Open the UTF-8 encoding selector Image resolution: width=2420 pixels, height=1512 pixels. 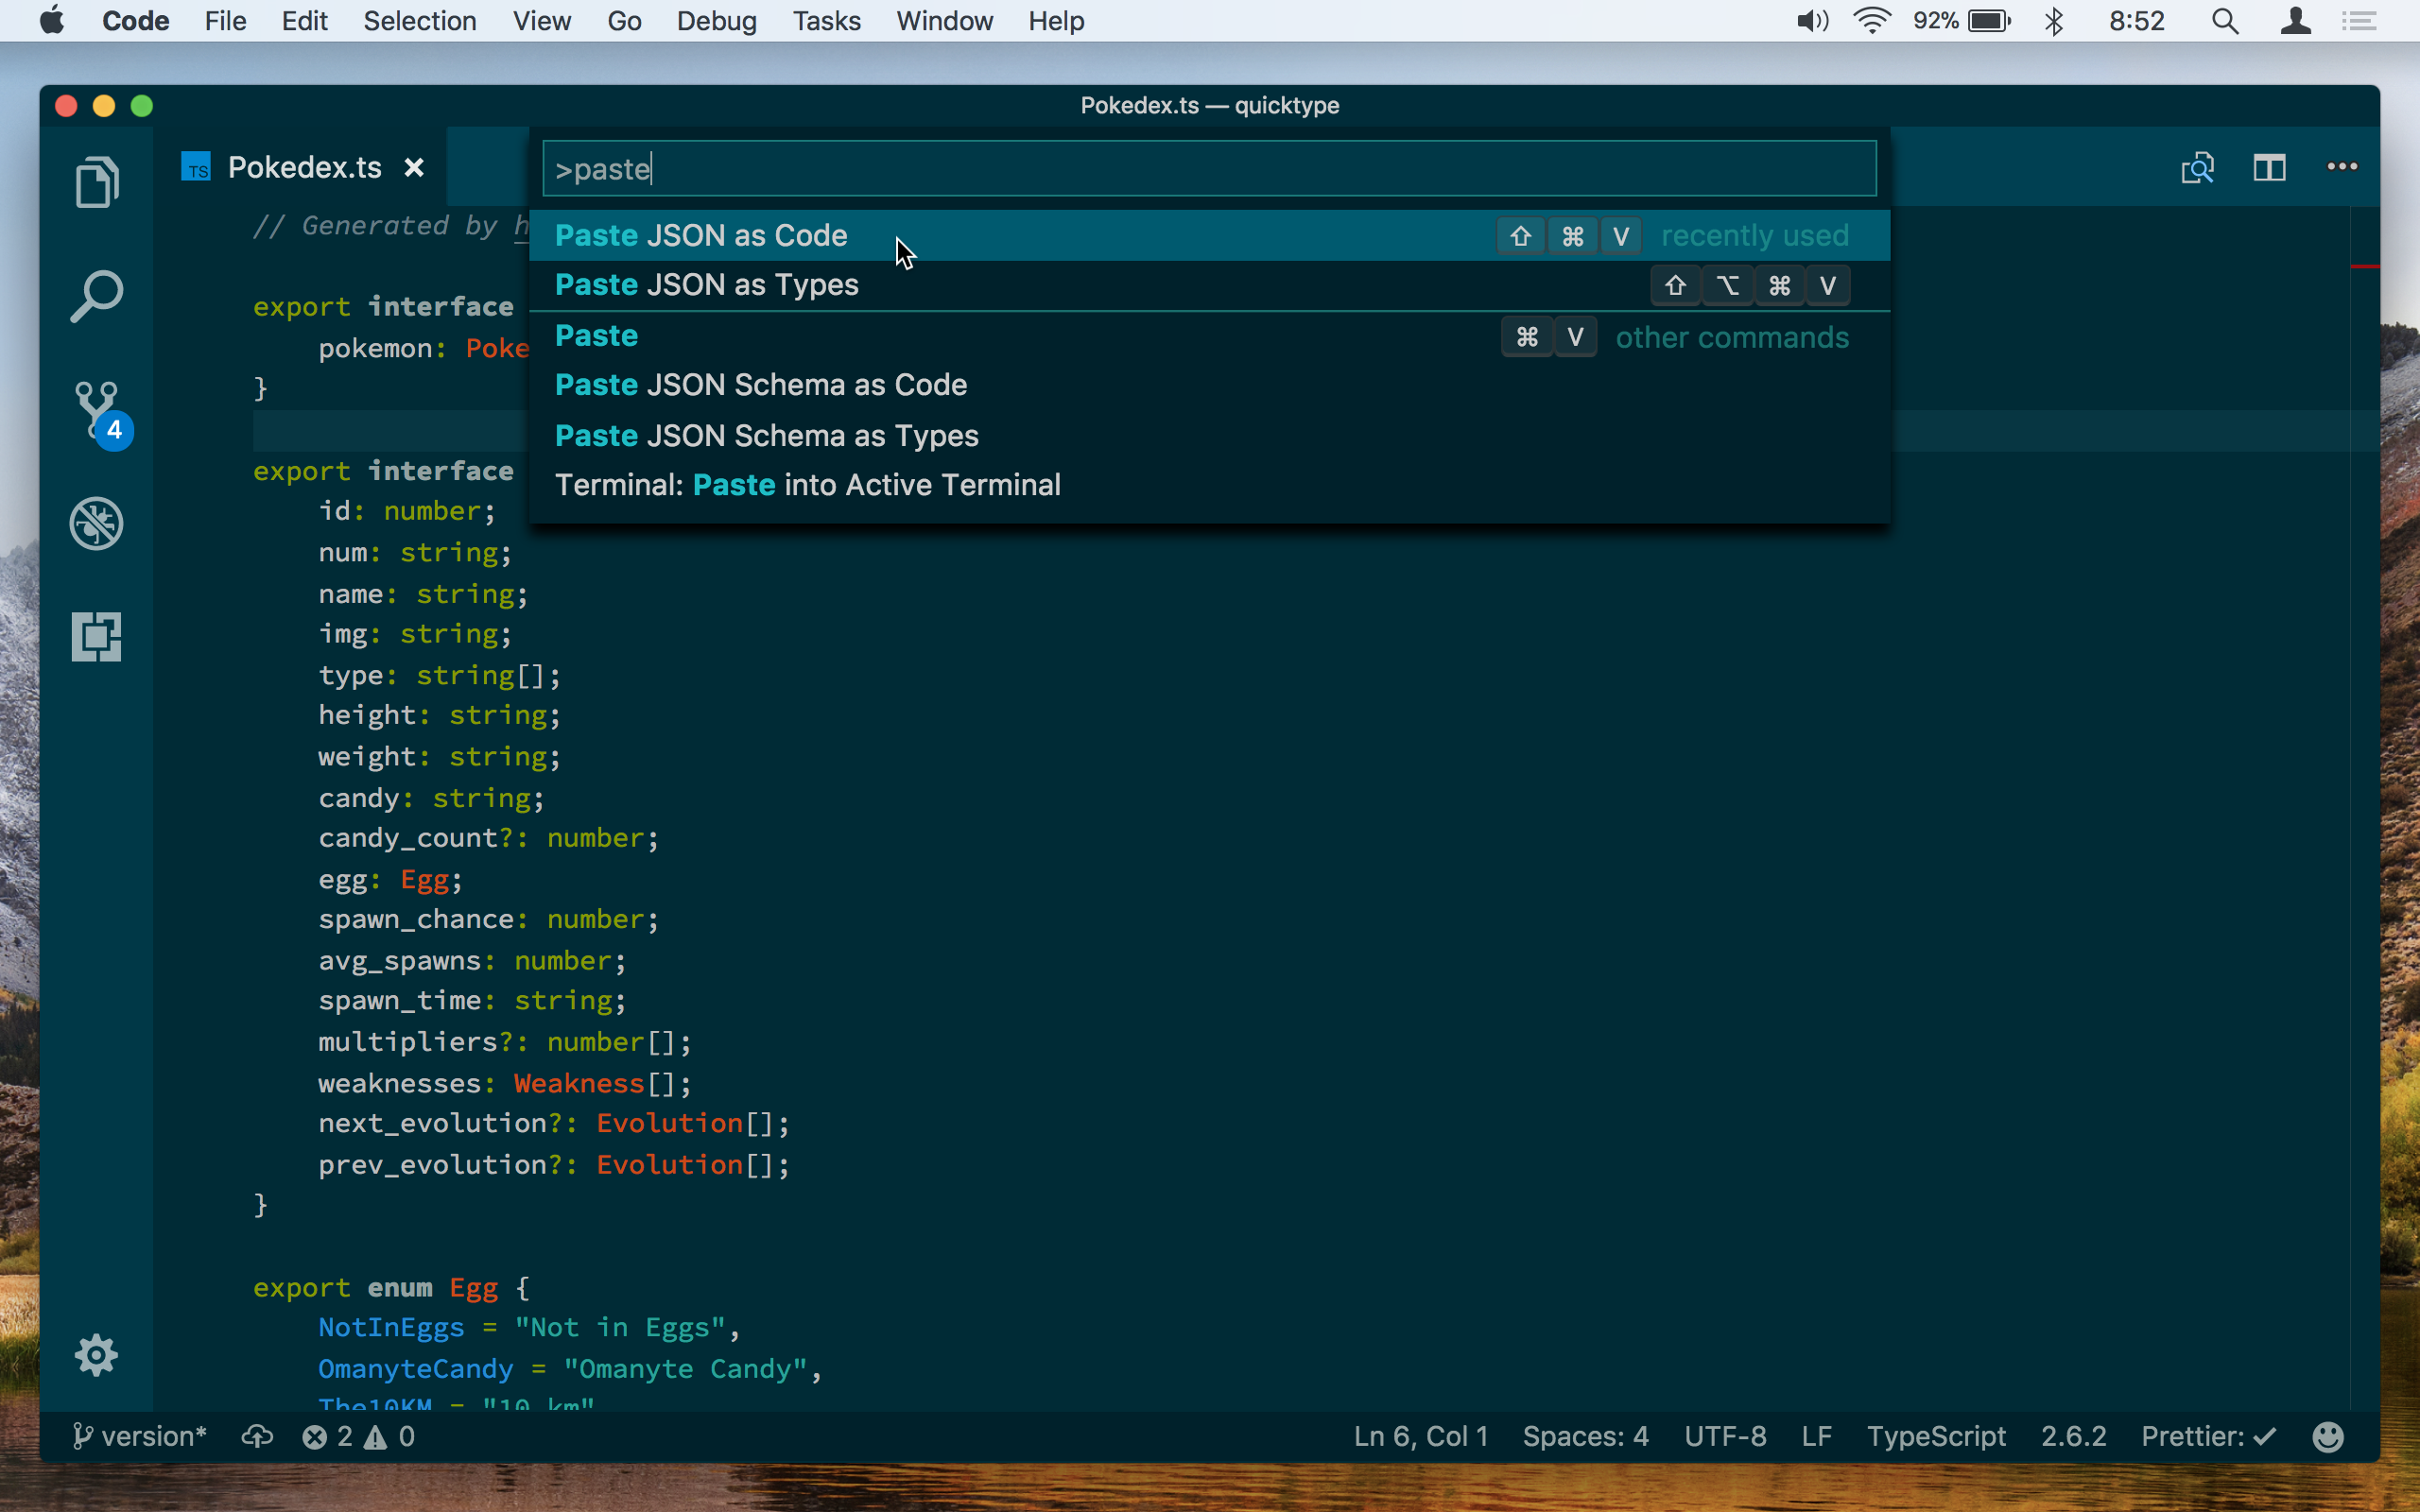pos(1725,1437)
